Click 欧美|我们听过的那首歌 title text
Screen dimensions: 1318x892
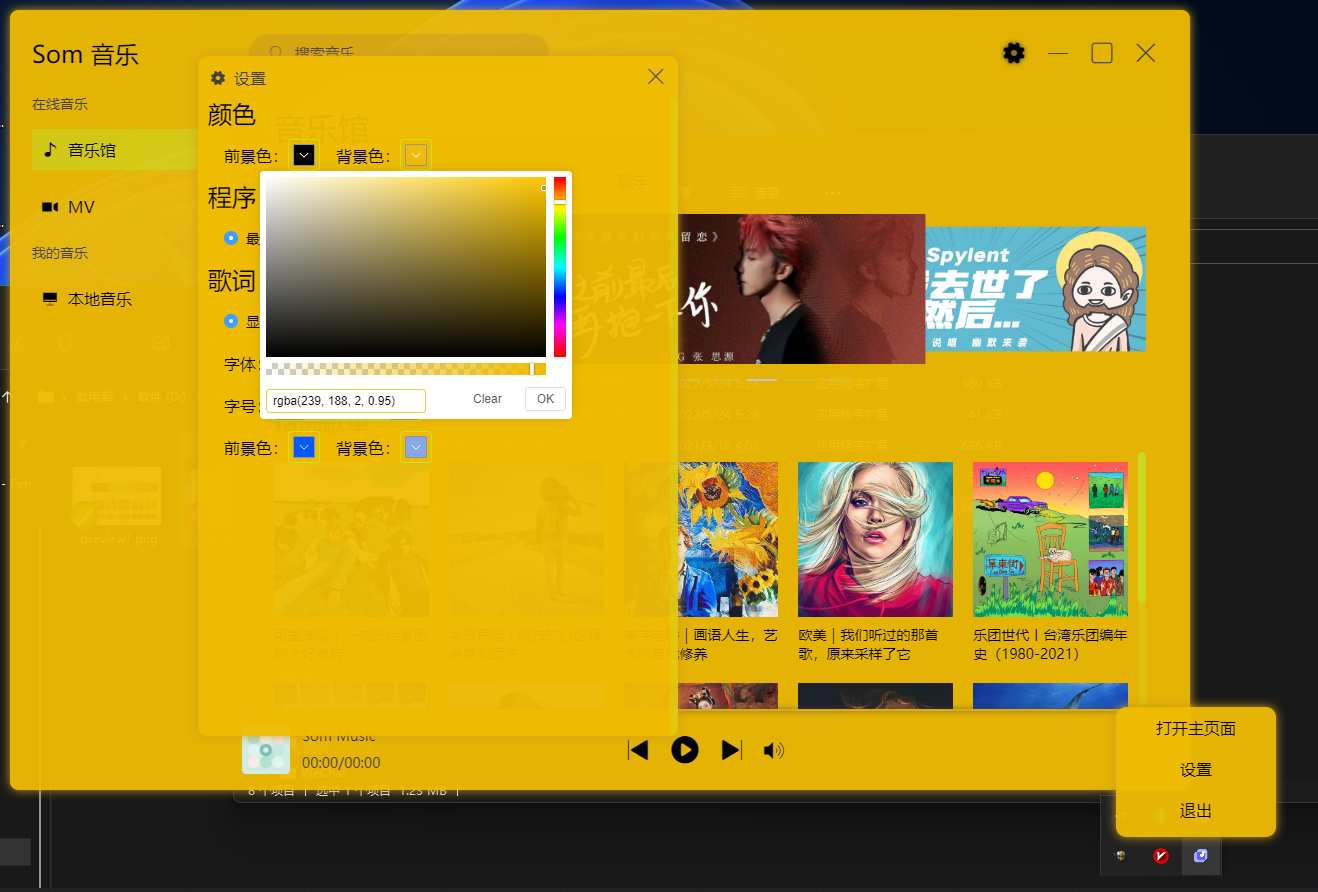point(868,644)
